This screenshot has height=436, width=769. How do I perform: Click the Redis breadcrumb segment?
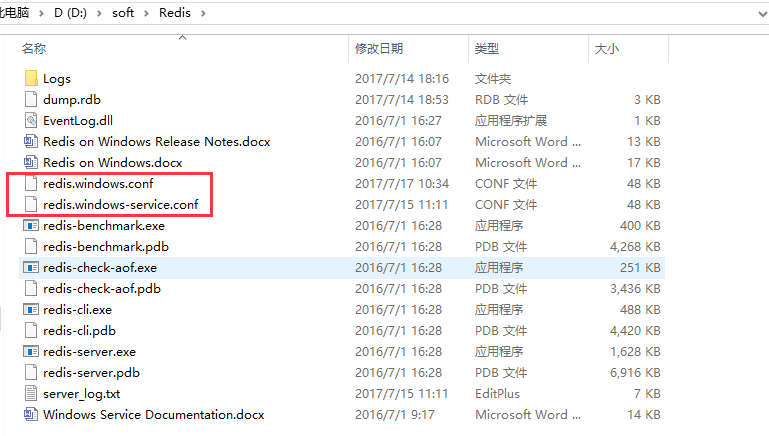click(175, 13)
